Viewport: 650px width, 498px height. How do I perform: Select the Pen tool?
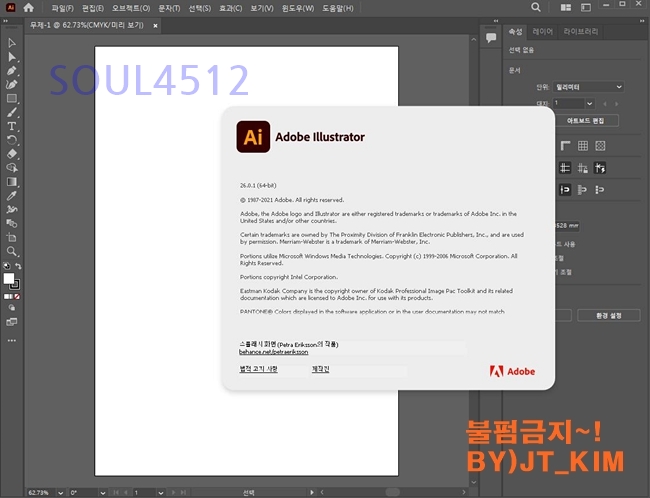pyautogui.click(x=12, y=70)
